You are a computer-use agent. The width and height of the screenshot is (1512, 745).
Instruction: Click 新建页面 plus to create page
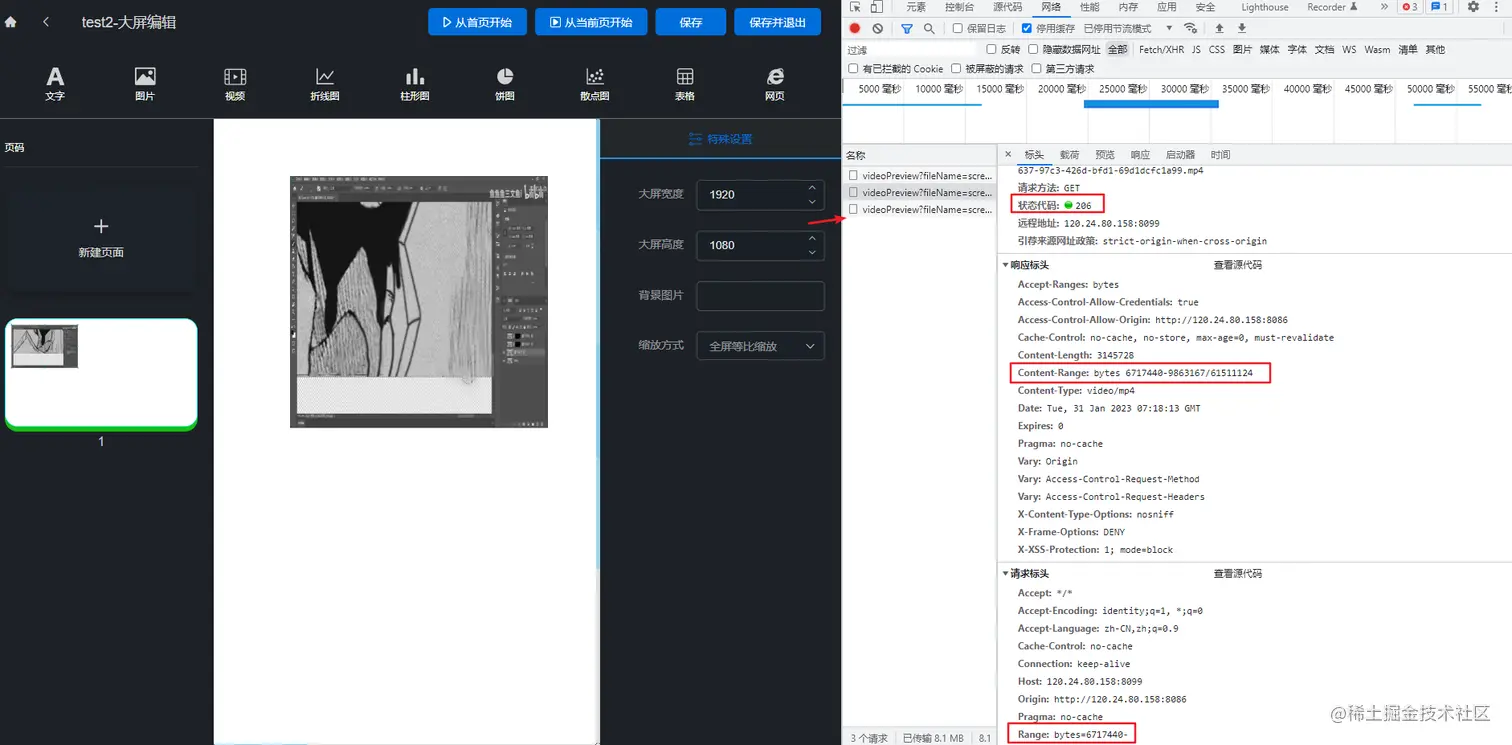[x=101, y=227]
